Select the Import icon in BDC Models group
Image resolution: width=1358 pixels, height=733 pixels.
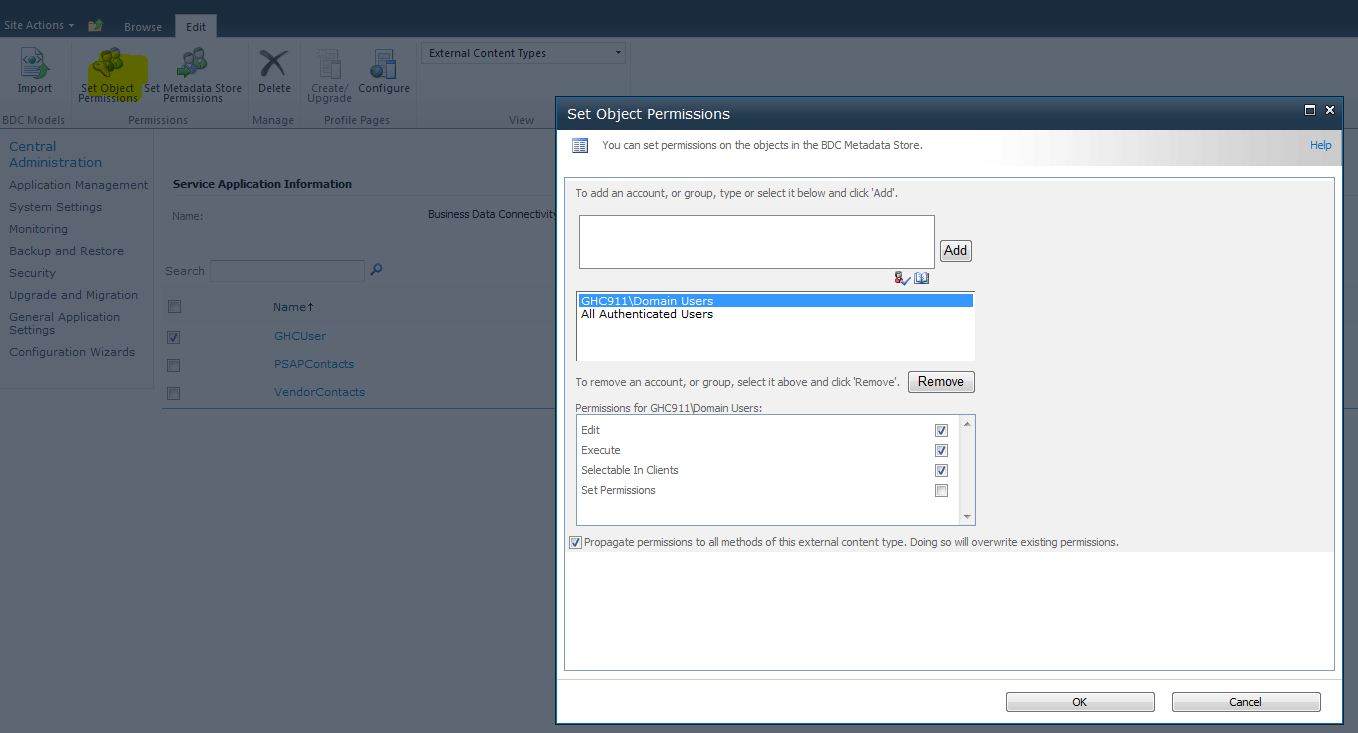tap(34, 70)
